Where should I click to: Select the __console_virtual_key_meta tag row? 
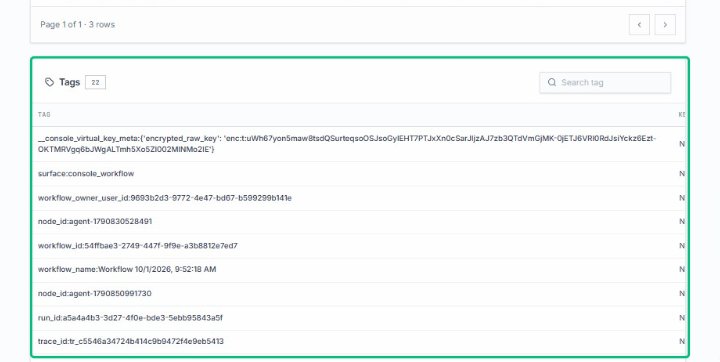point(359,144)
